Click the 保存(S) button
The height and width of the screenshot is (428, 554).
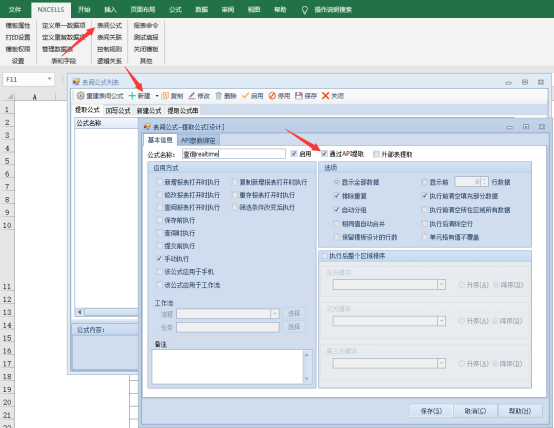pos(431,411)
